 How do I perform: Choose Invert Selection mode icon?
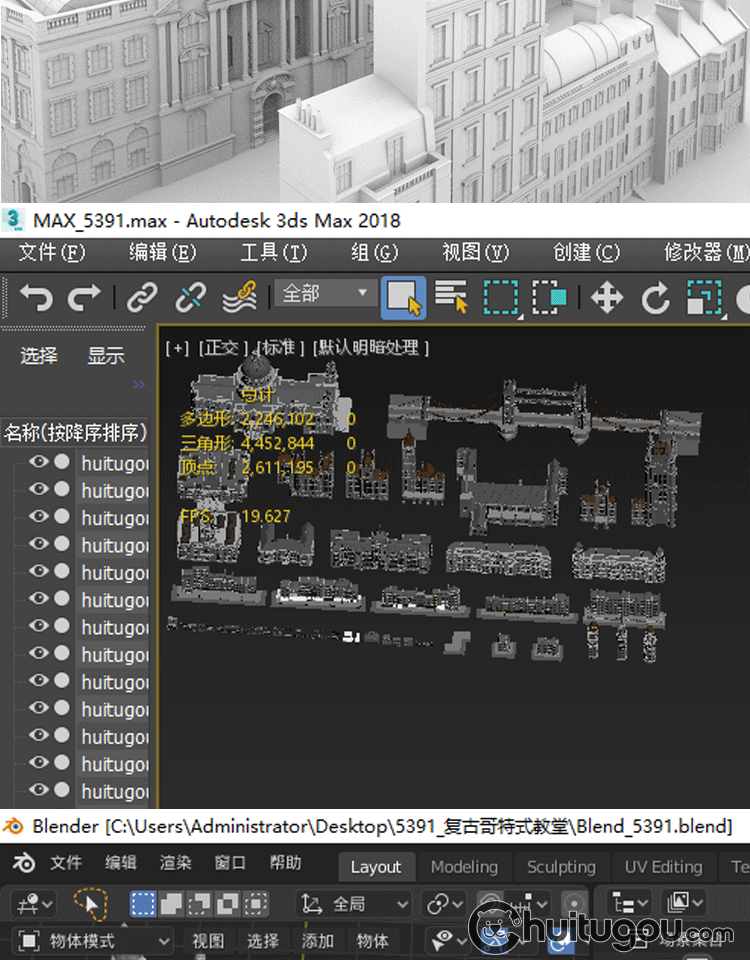[227, 904]
